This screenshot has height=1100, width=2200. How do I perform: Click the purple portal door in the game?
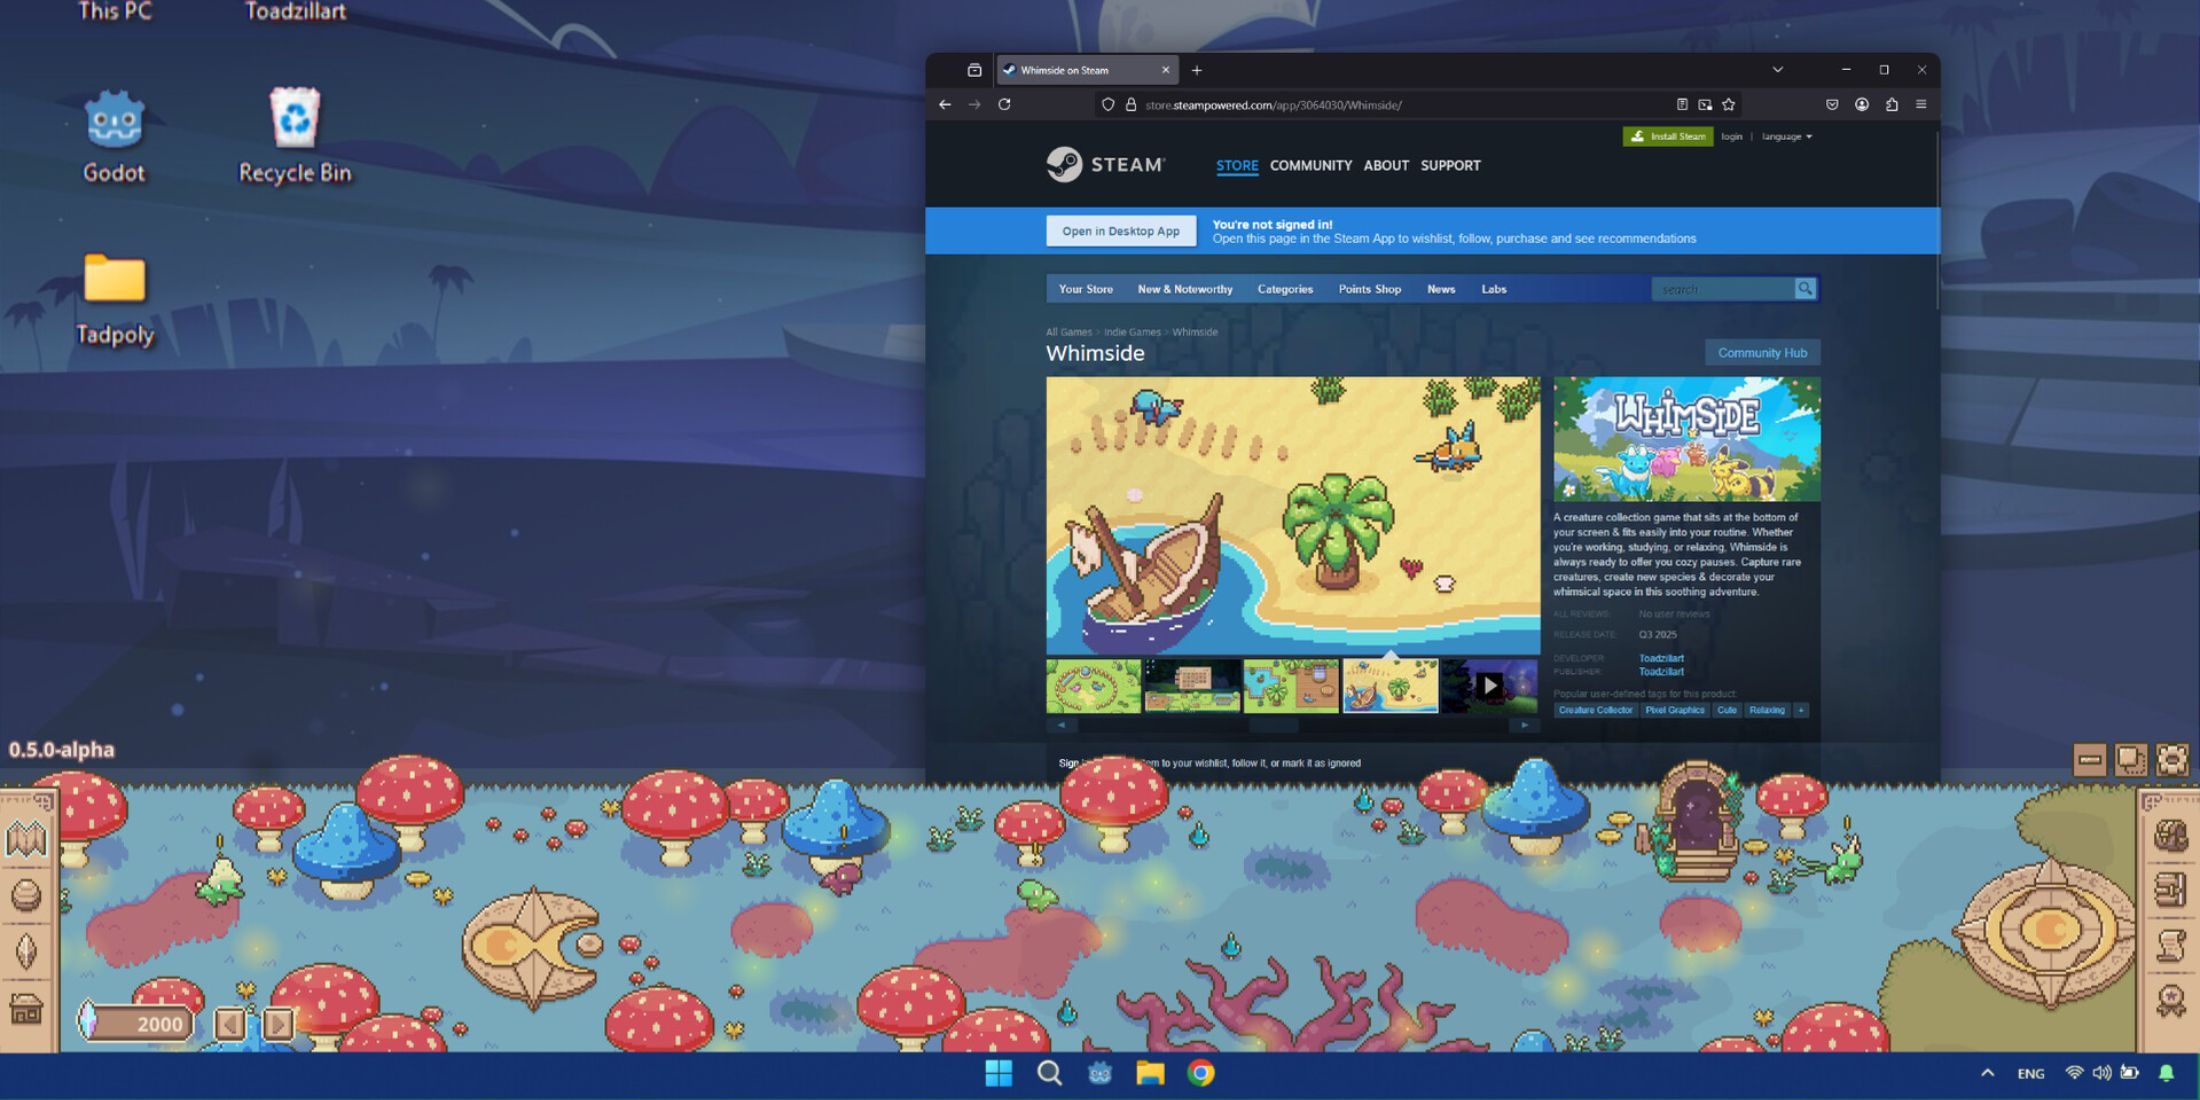[1691, 822]
